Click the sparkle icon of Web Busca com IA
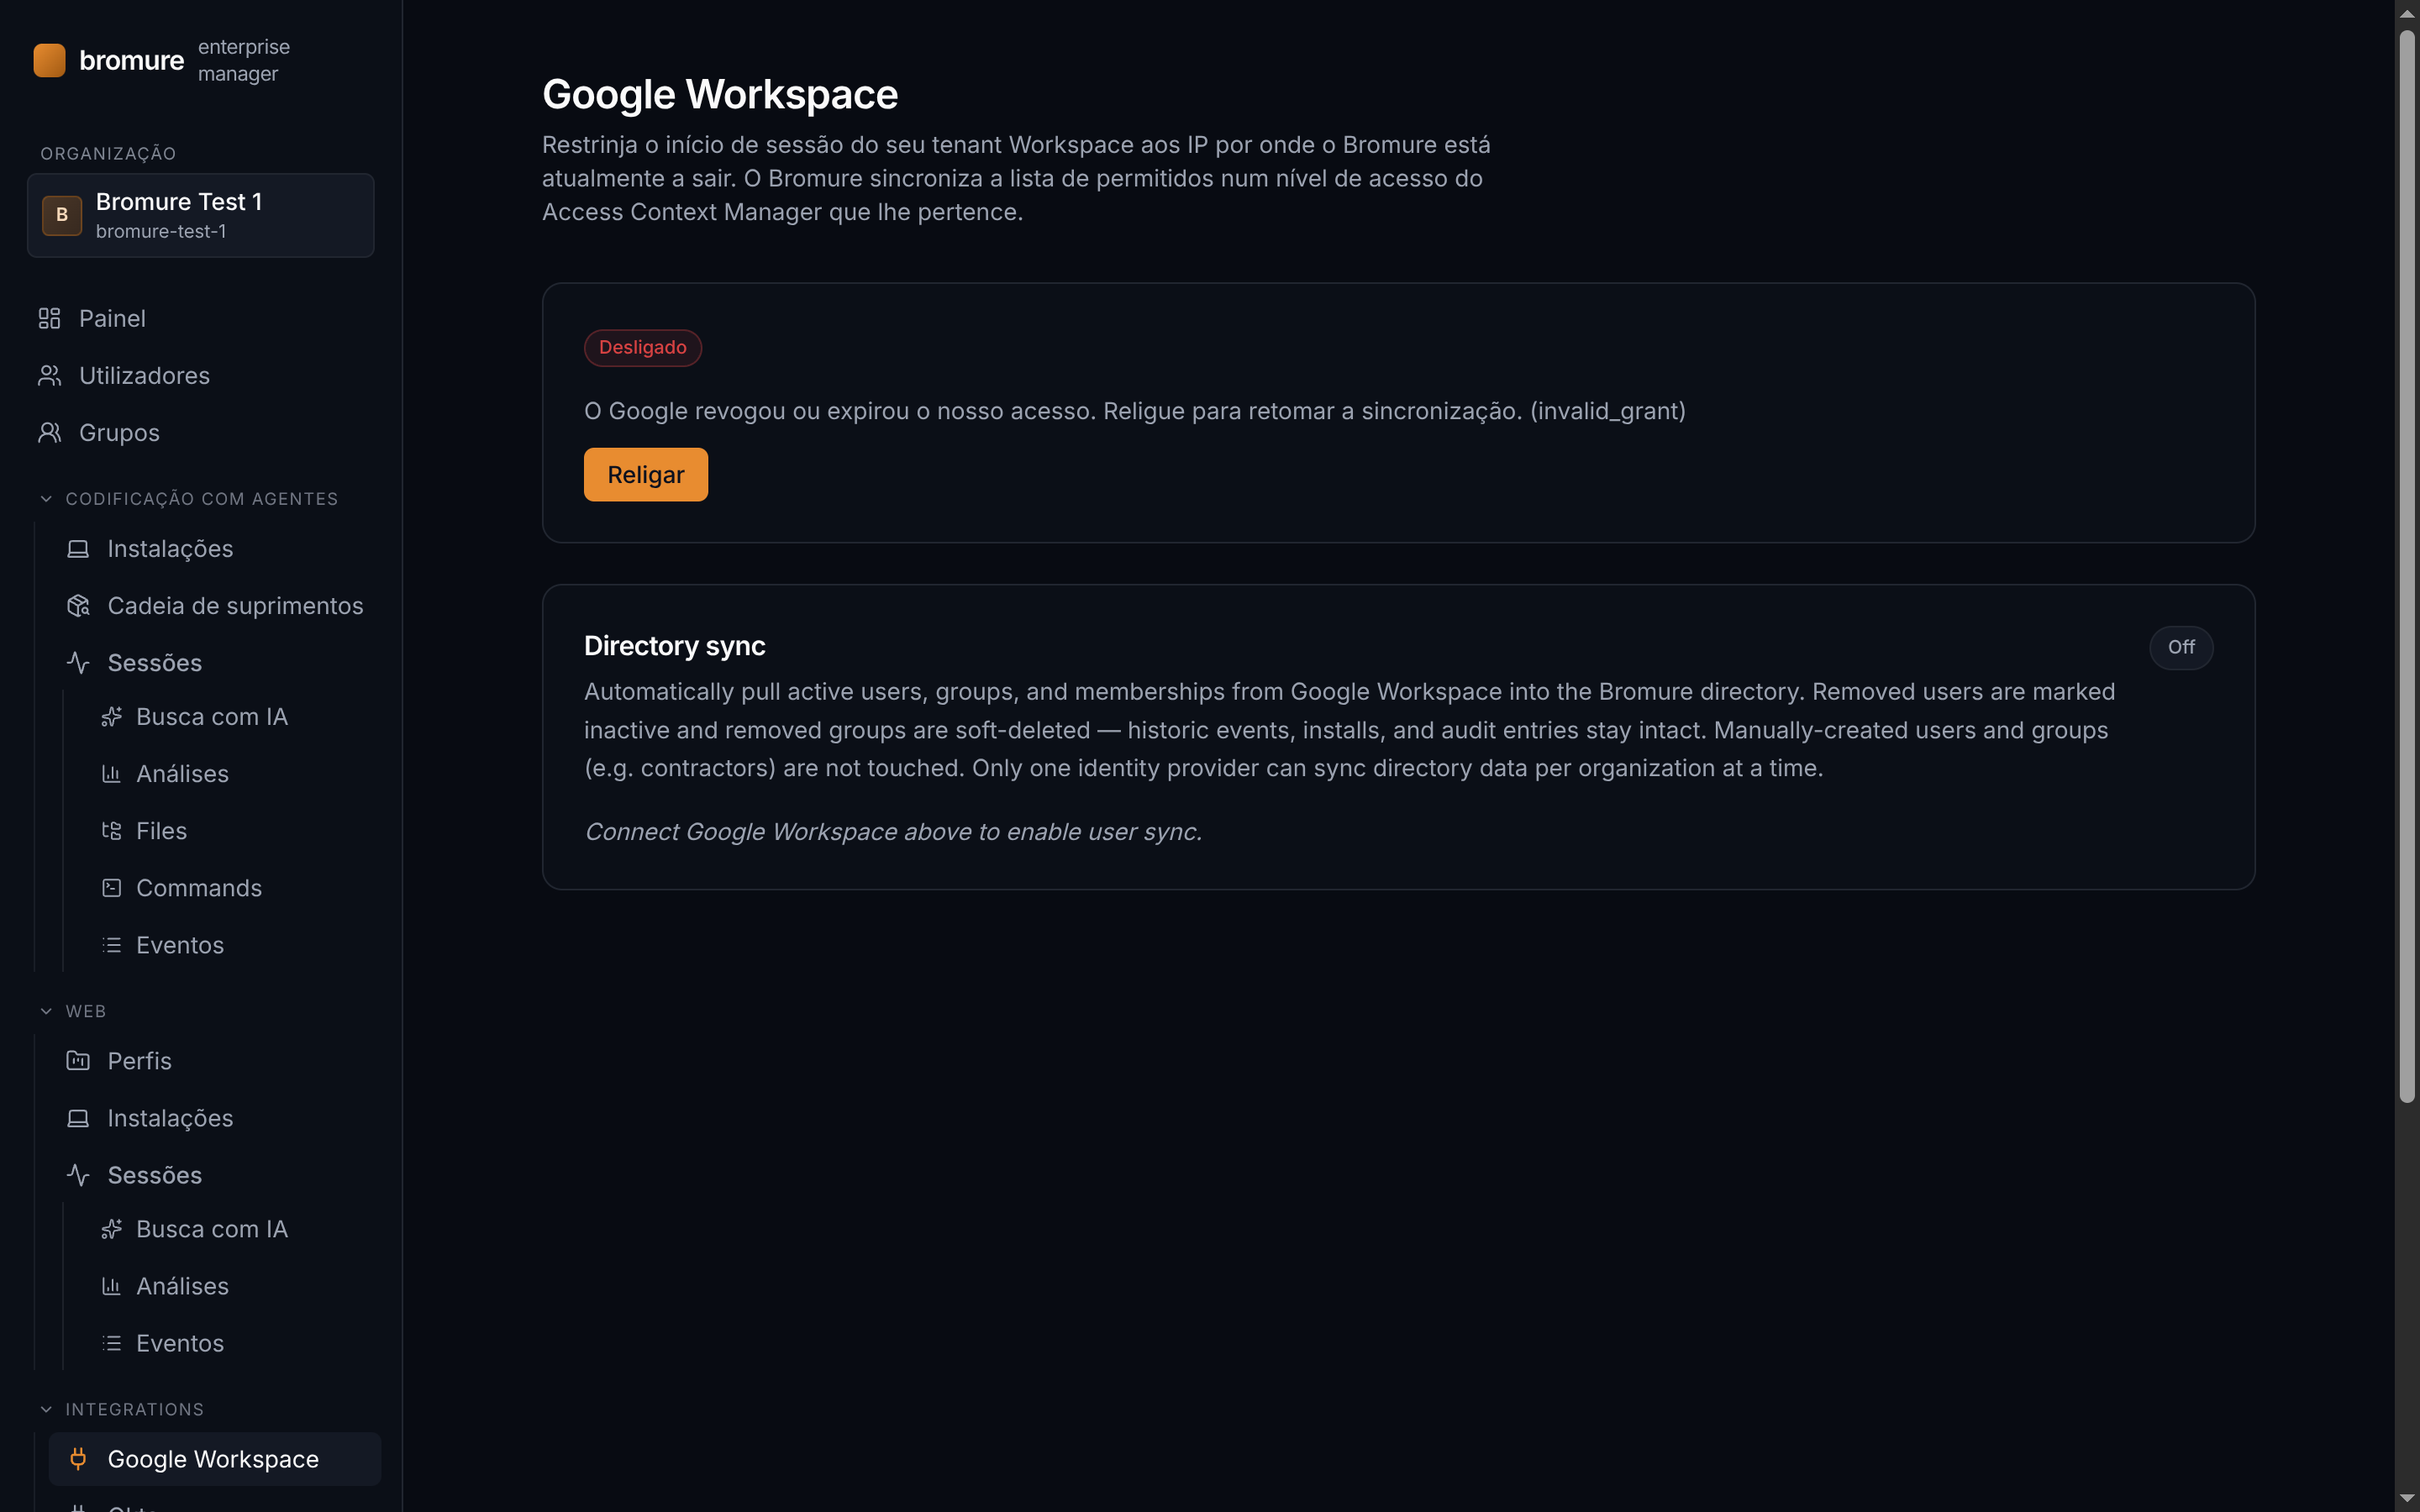Image resolution: width=2420 pixels, height=1512 pixels. (x=111, y=1228)
